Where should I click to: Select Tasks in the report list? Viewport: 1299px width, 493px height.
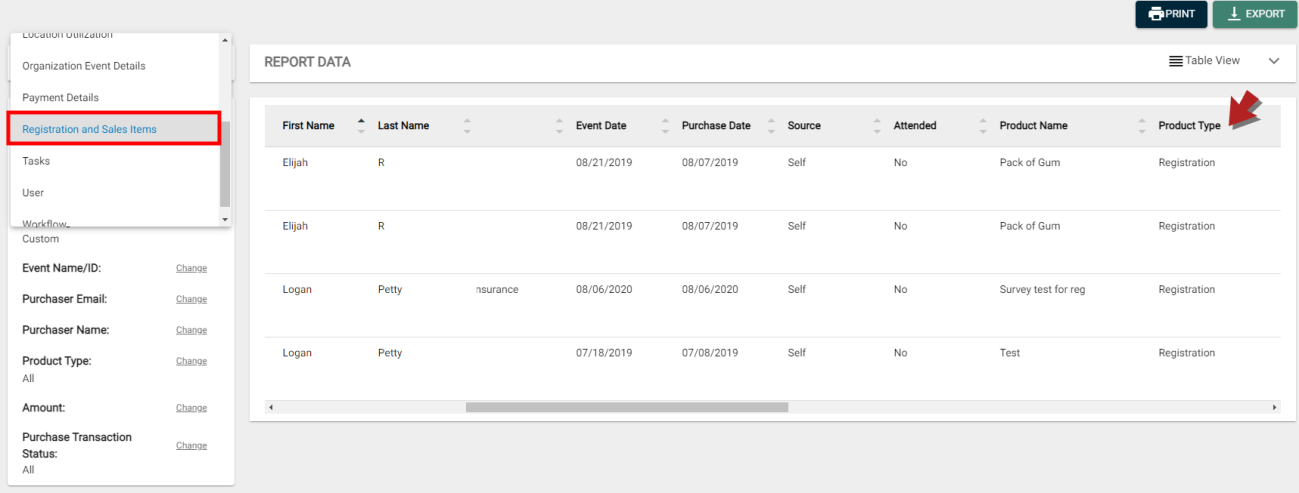click(x=114, y=161)
